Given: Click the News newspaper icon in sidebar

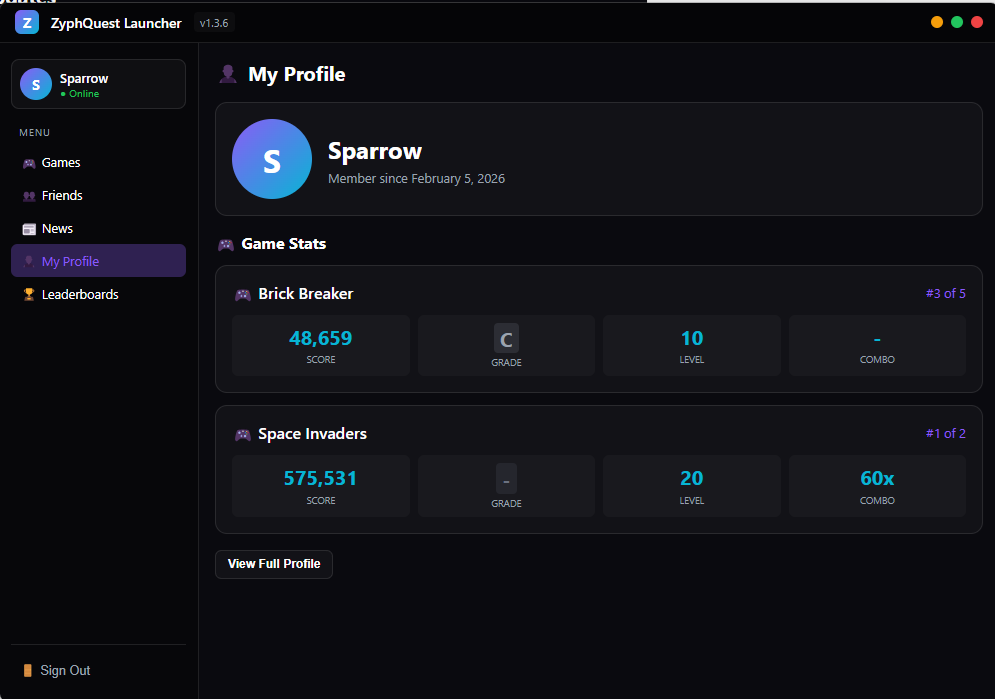Looking at the screenshot, I should (29, 229).
